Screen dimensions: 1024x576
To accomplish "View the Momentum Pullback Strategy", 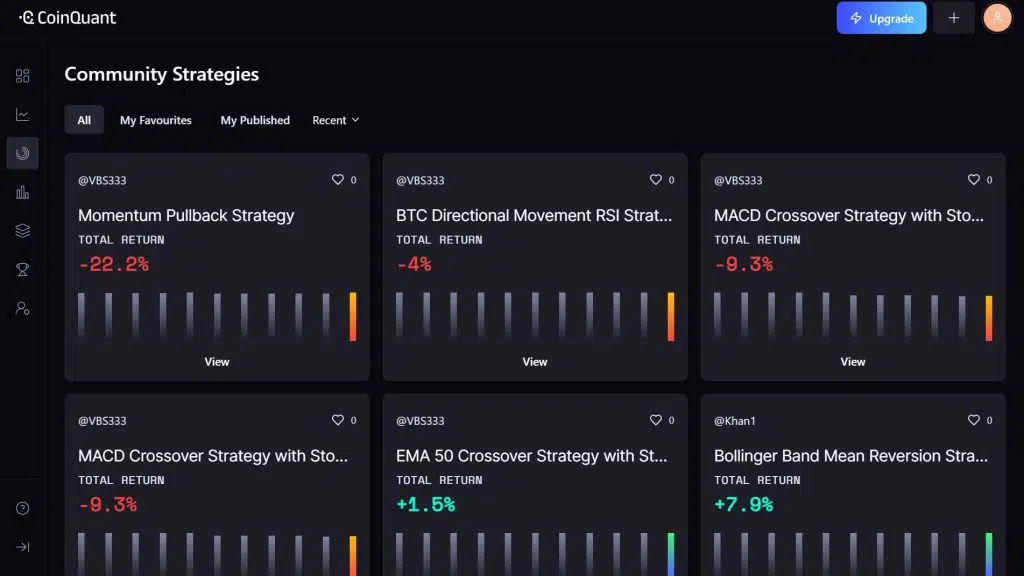I will pos(217,362).
